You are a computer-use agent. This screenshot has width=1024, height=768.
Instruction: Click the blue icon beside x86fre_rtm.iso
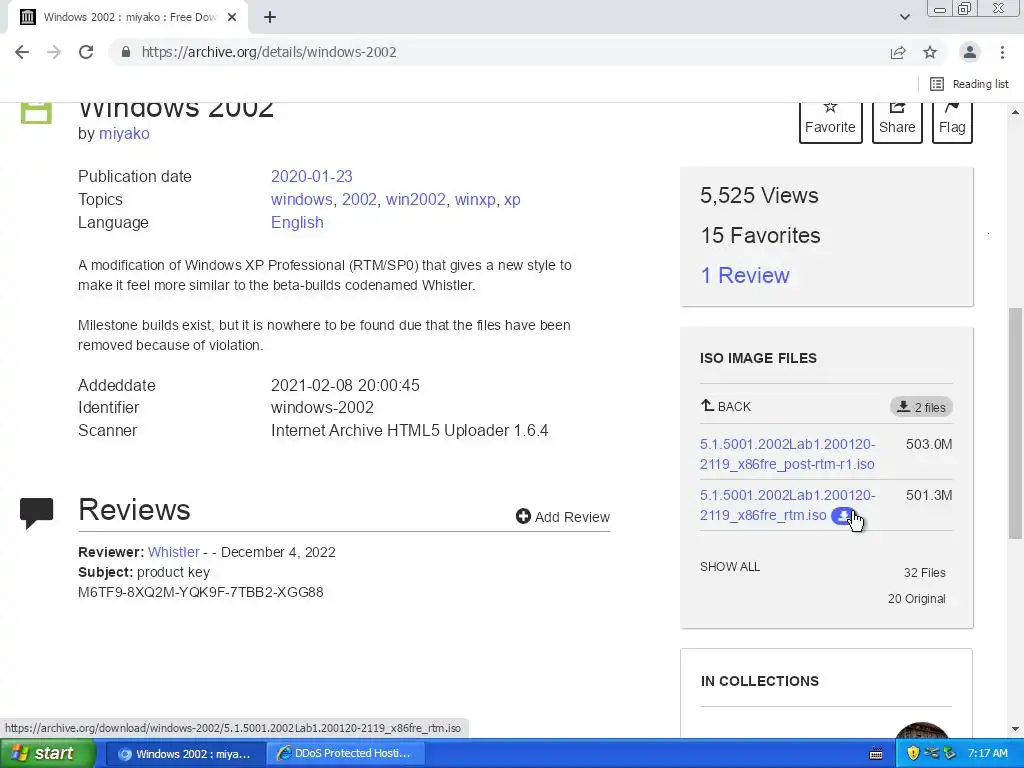tap(842, 515)
